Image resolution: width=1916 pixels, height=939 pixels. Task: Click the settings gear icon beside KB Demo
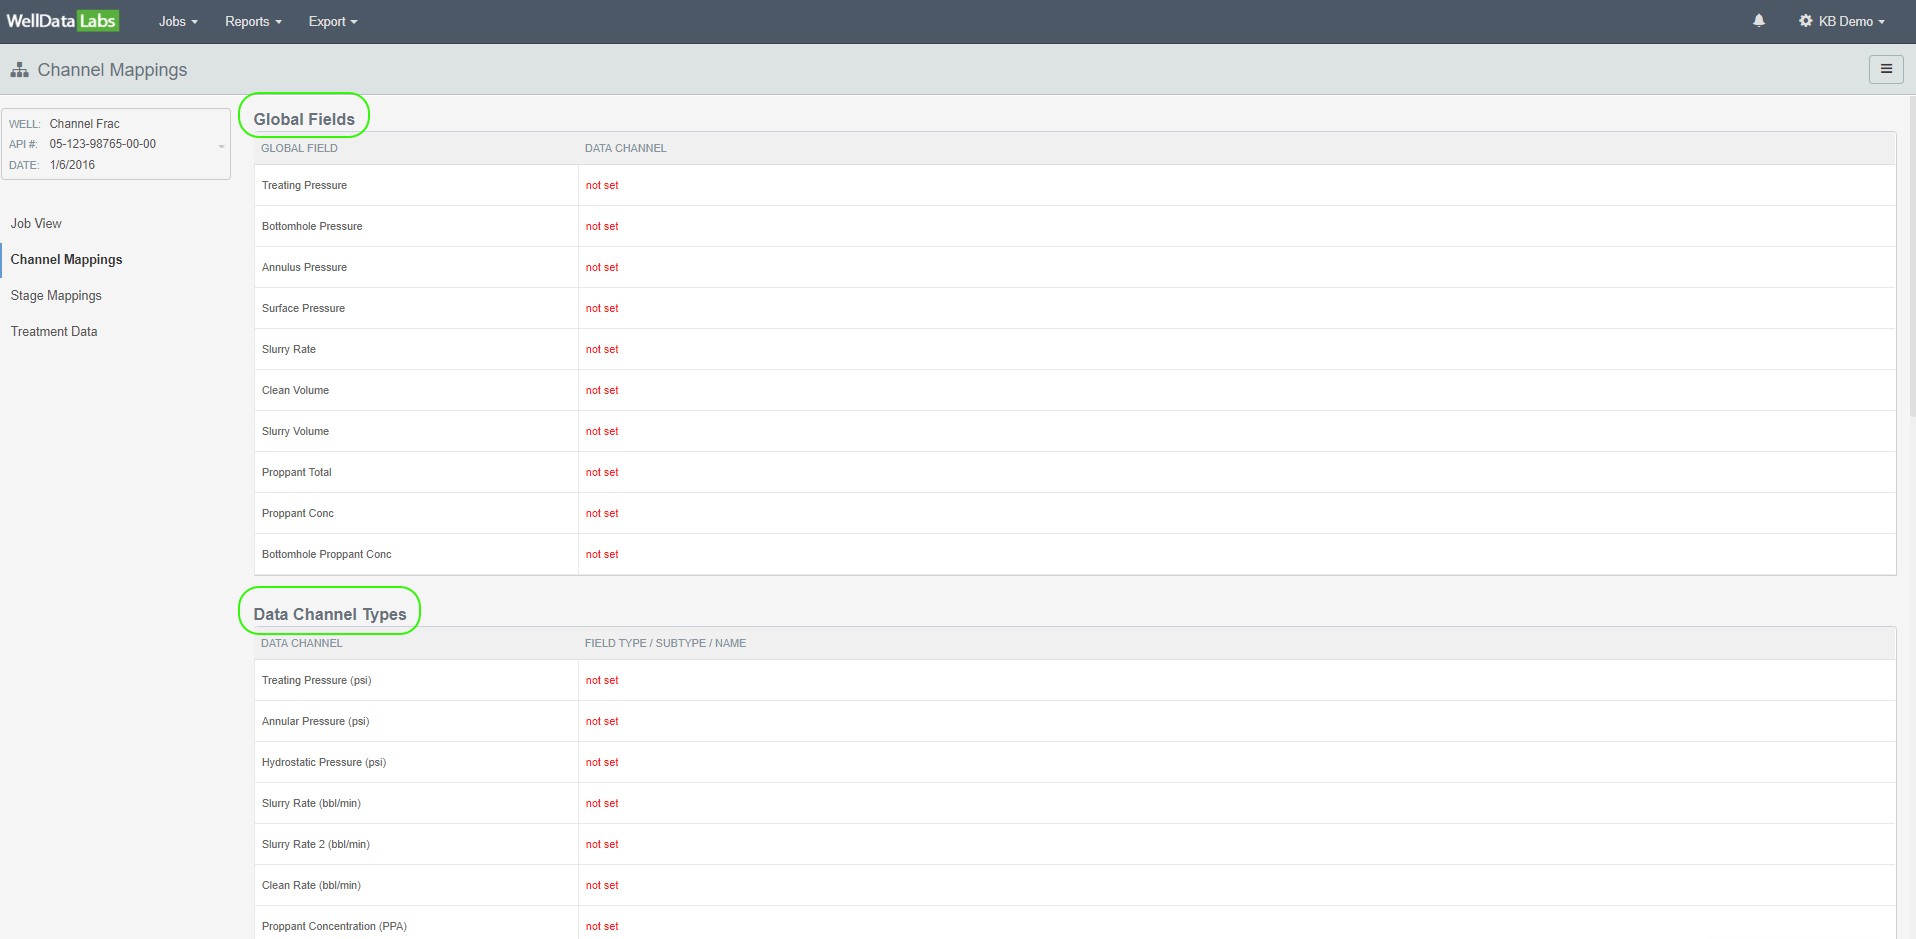(x=1805, y=21)
